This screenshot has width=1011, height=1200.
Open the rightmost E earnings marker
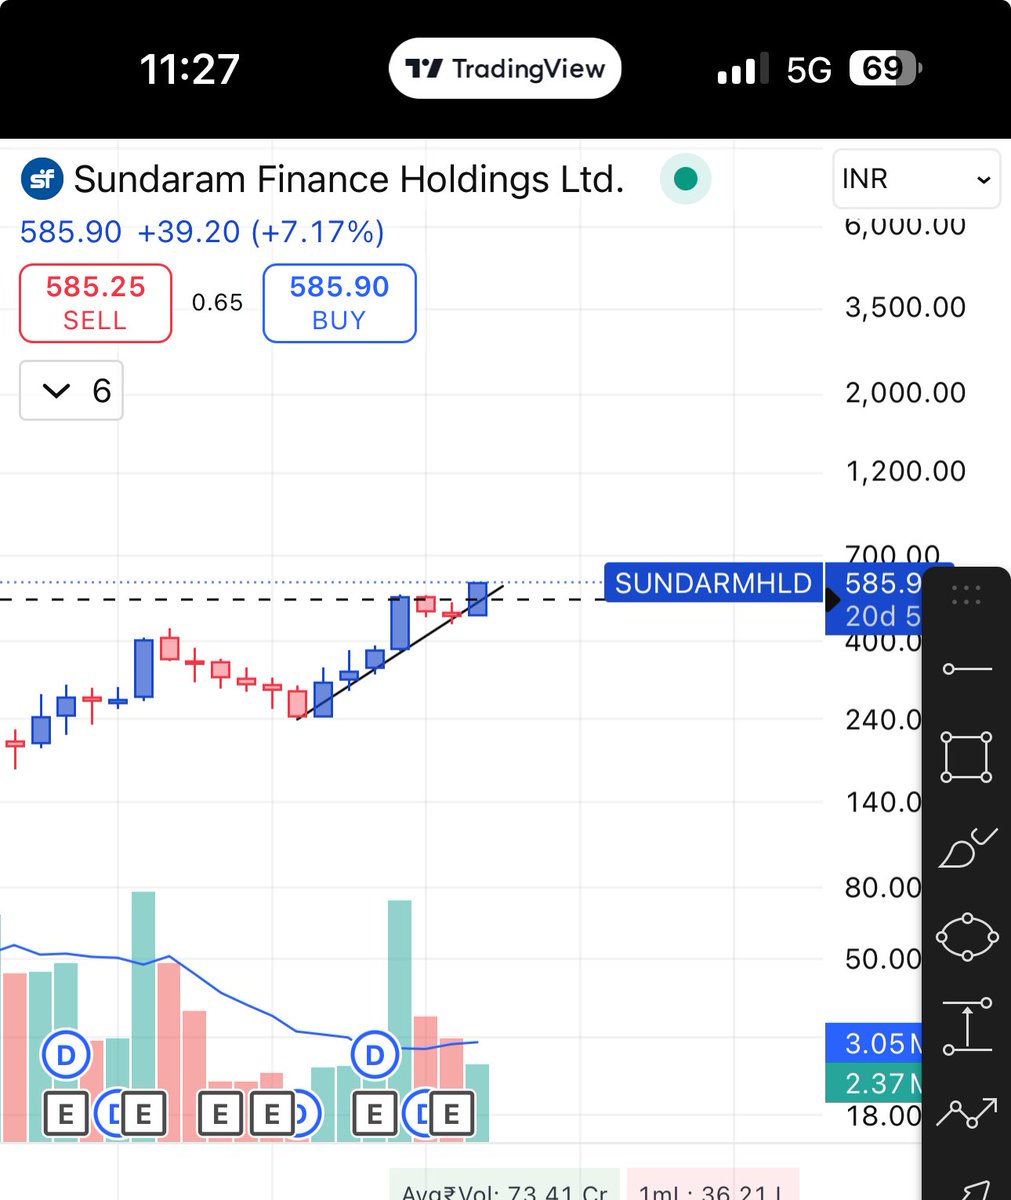coord(451,1113)
